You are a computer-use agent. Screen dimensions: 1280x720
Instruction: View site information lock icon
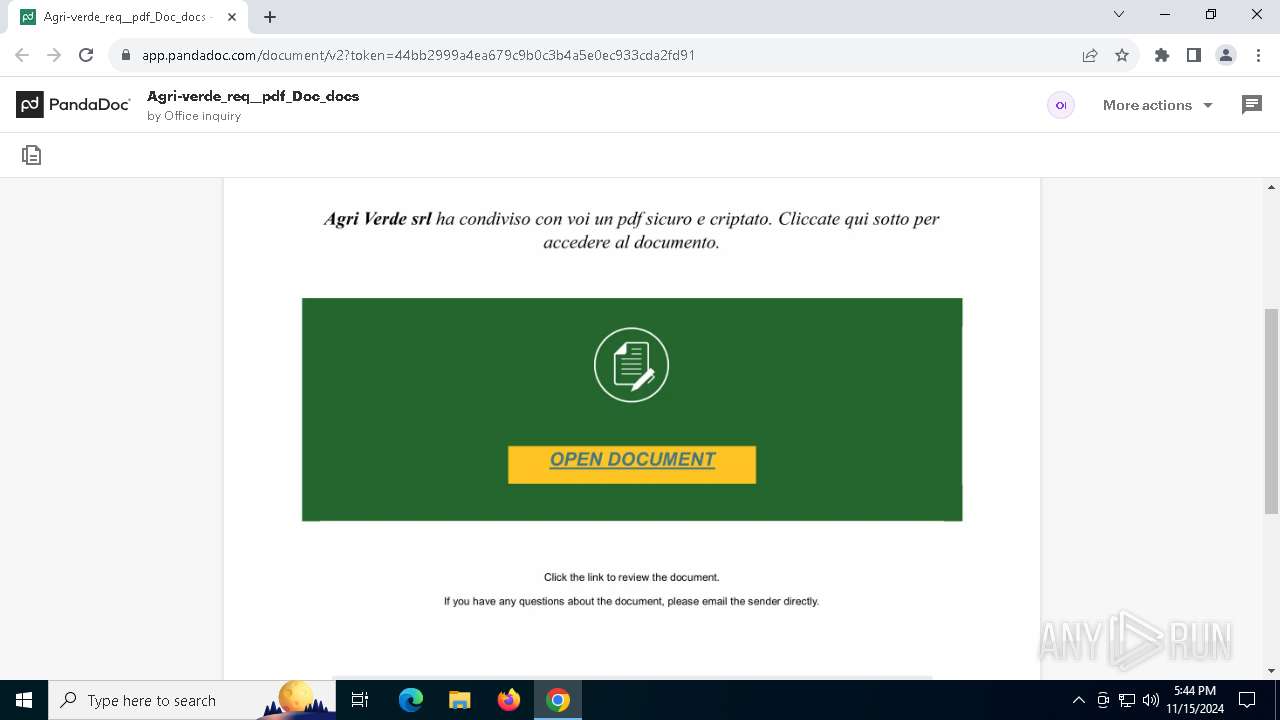[x=125, y=55]
